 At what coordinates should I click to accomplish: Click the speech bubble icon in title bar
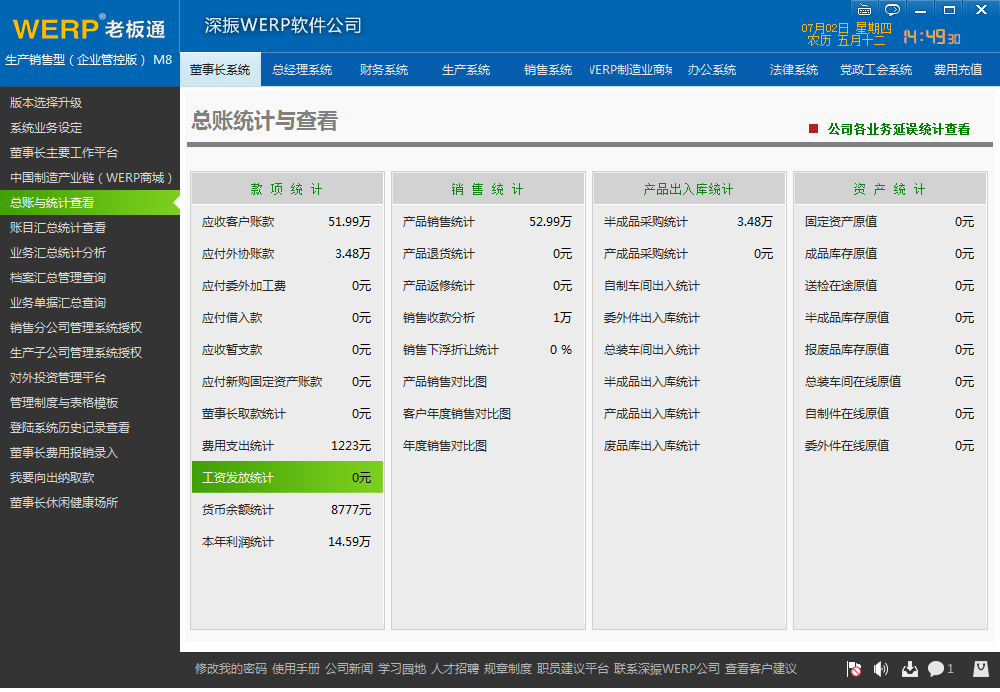892,10
